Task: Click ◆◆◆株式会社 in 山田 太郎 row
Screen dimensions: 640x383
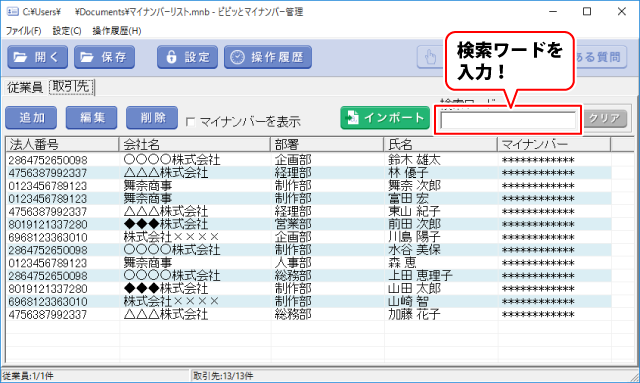Action: coord(166,289)
